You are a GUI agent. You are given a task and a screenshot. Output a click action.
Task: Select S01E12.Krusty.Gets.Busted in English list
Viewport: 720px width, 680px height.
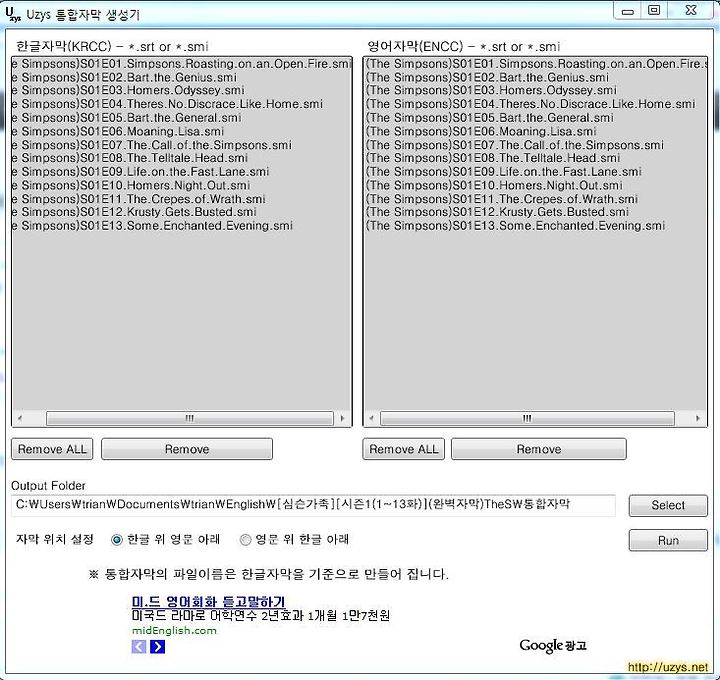535,212
